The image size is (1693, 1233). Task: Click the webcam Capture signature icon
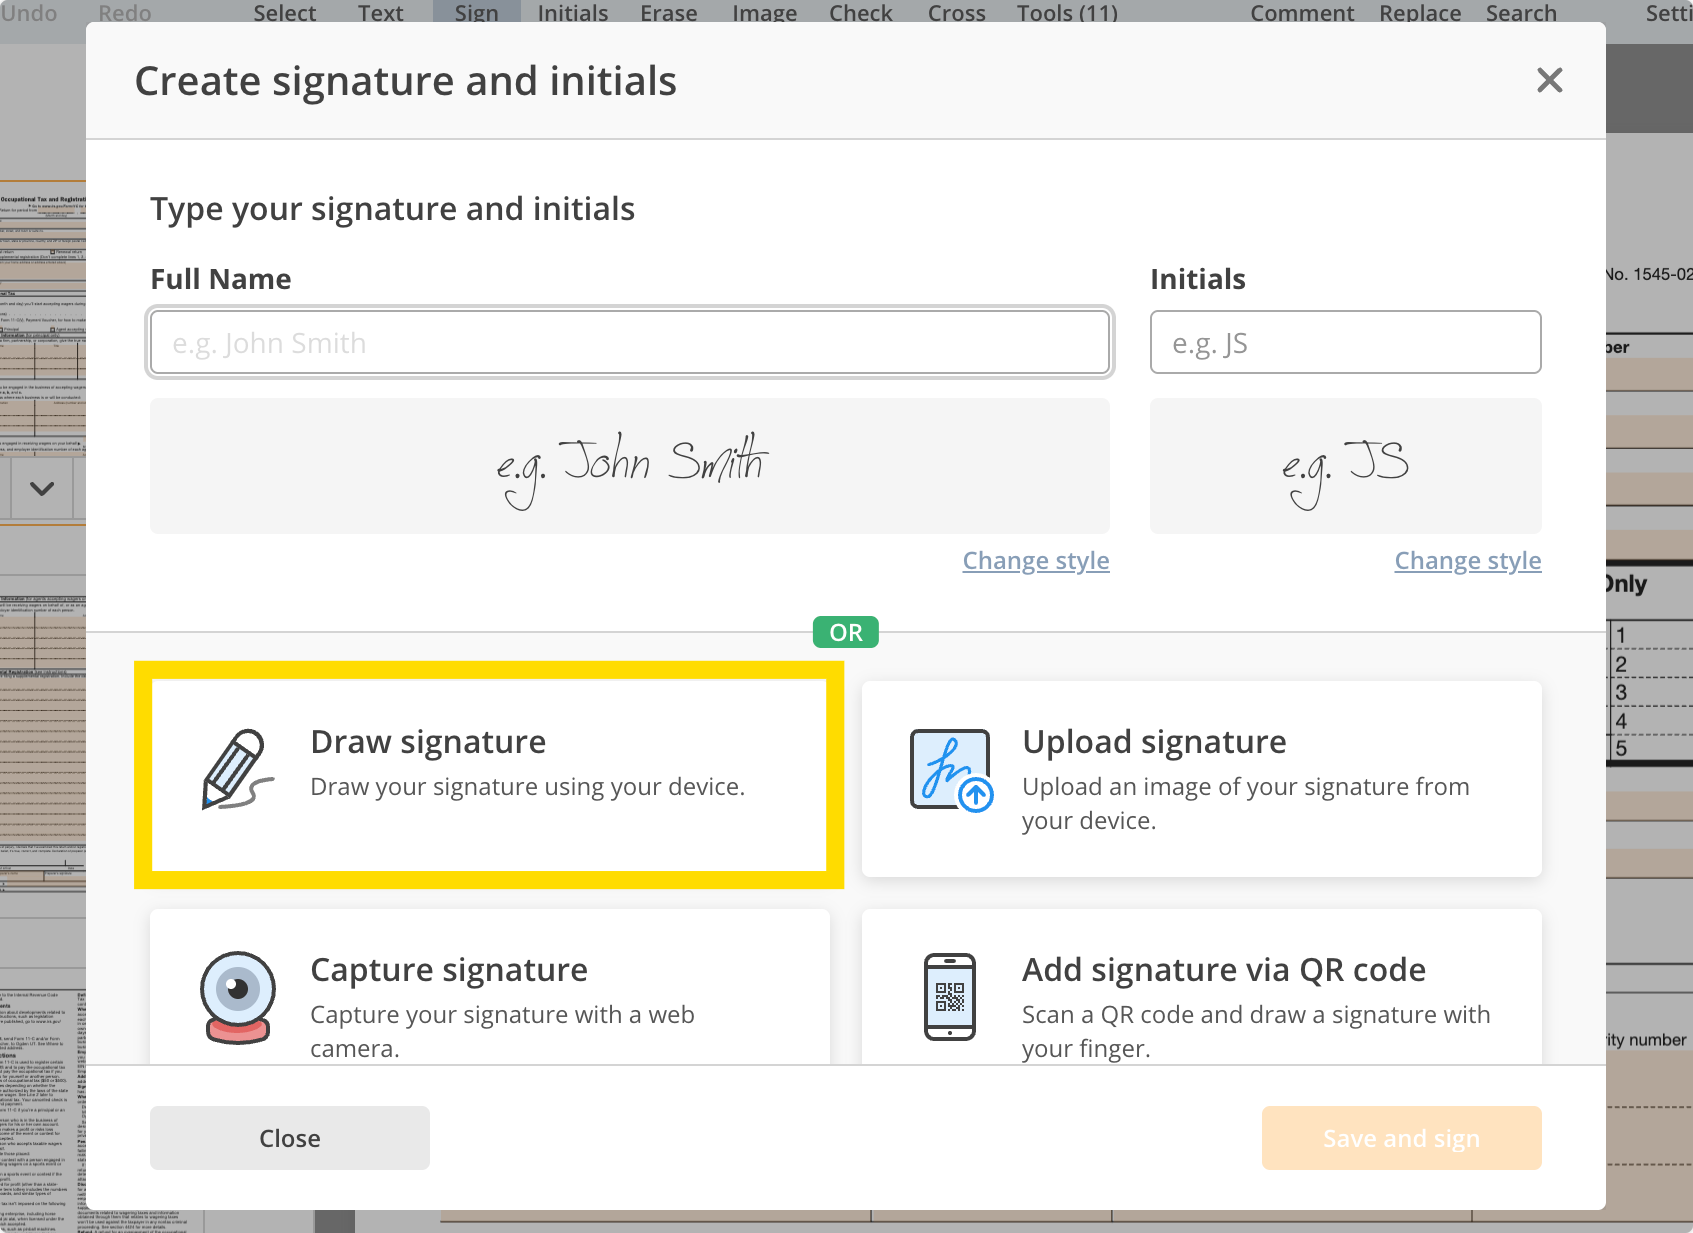238,997
